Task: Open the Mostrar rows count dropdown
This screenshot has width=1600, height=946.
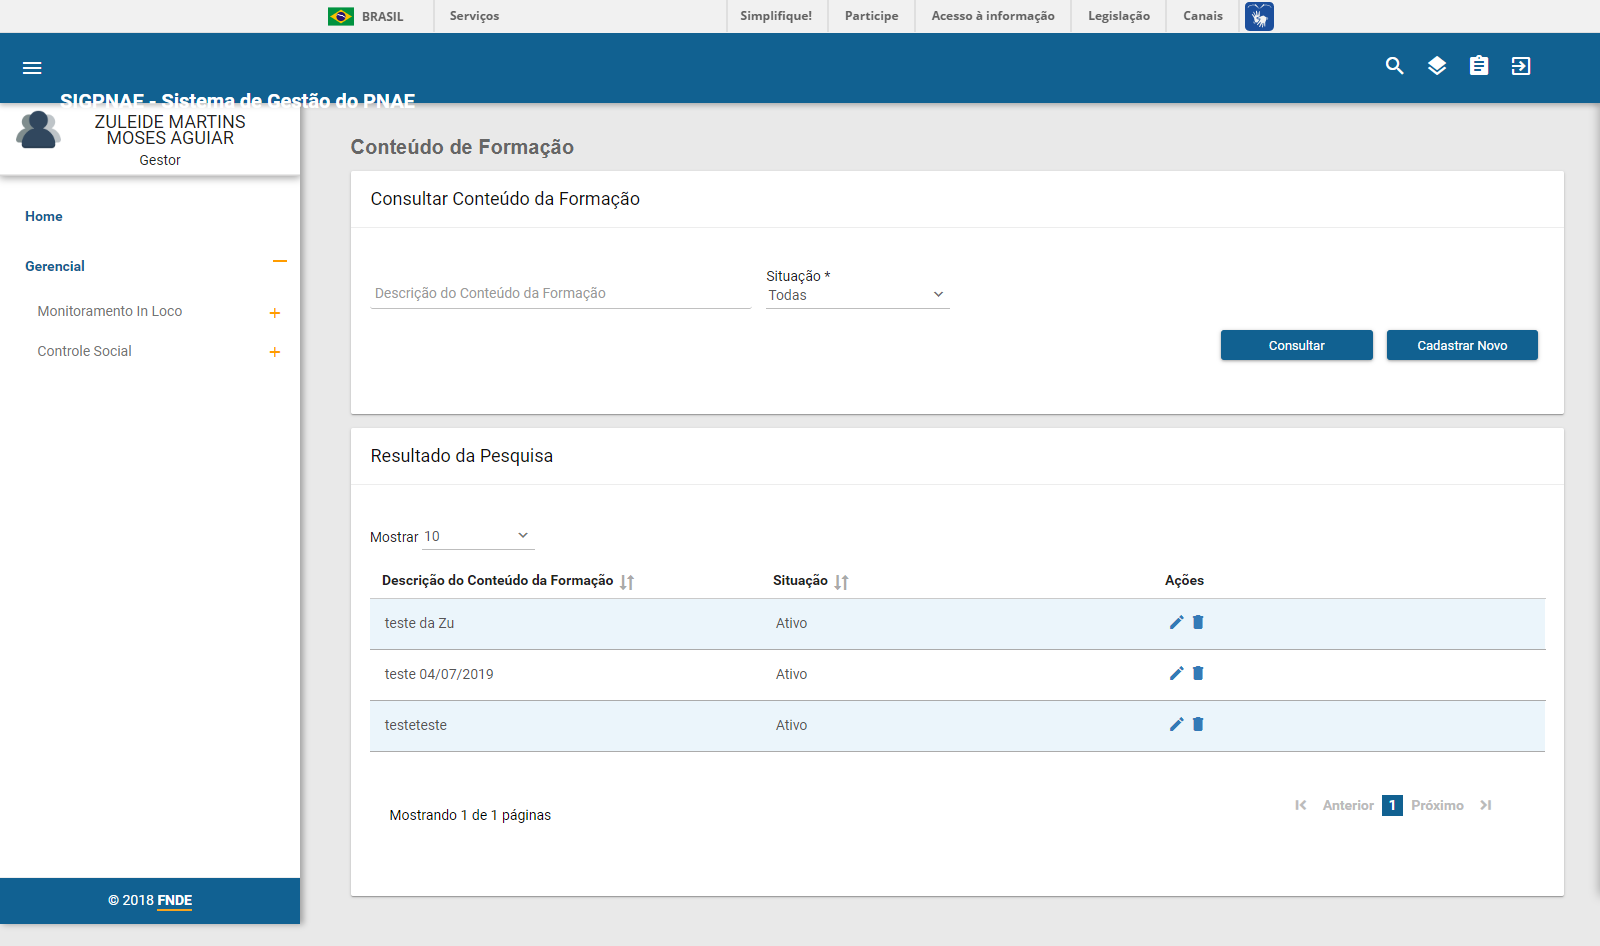Action: coord(478,536)
